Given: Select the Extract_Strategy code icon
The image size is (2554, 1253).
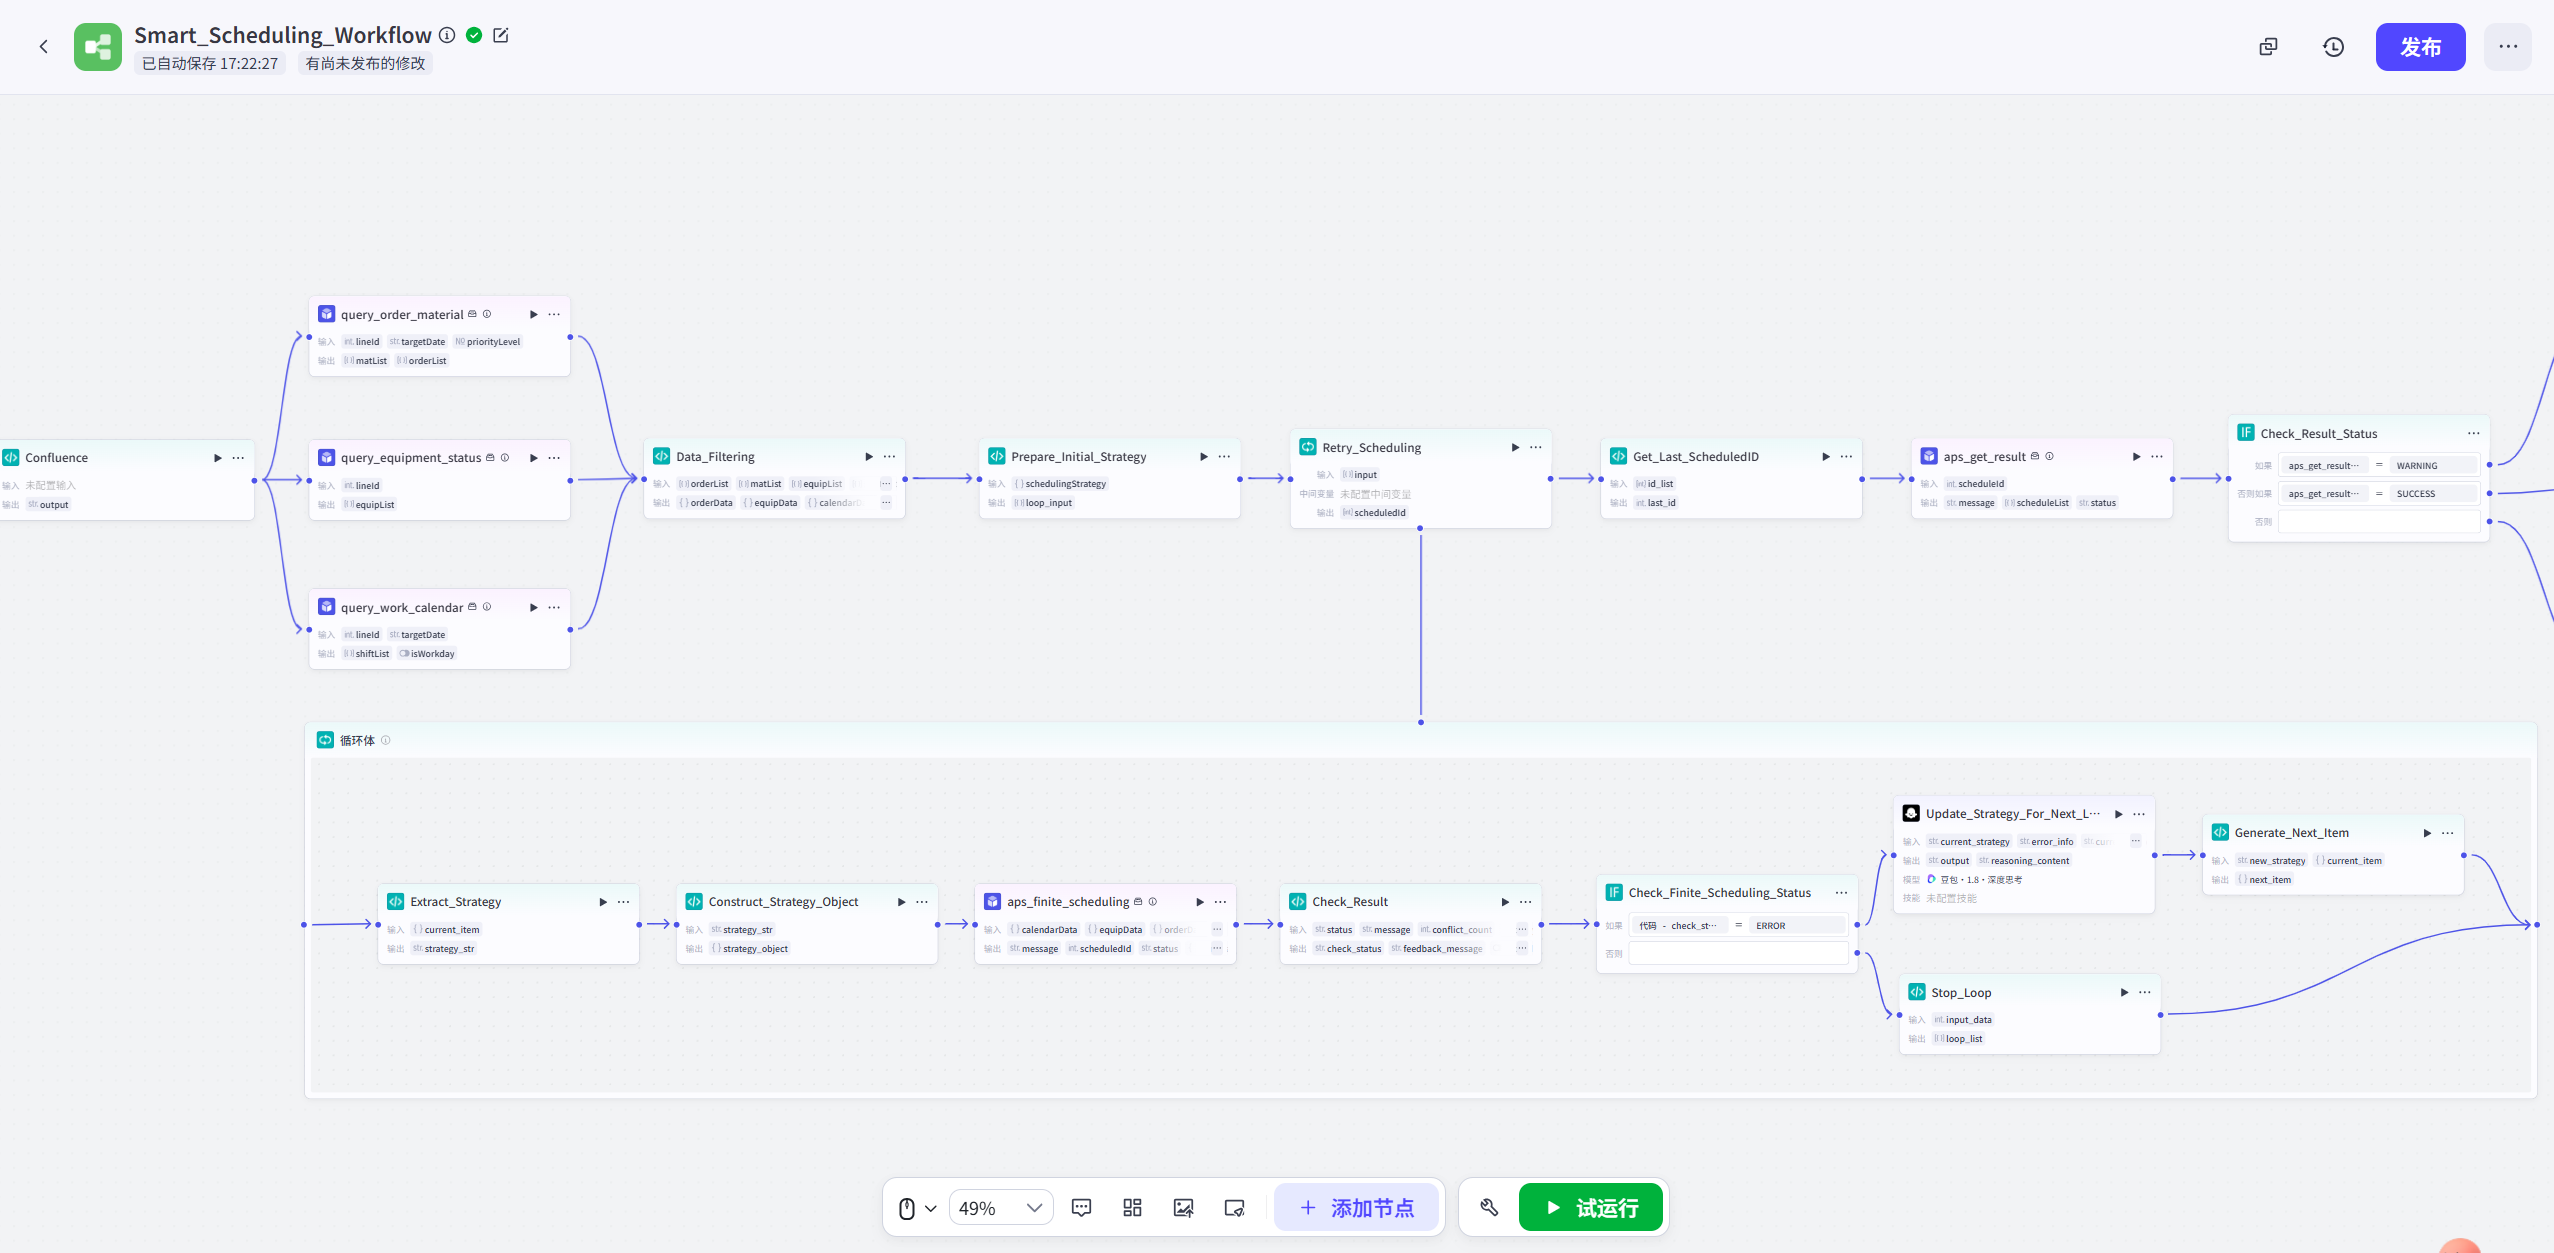Looking at the screenshot, I should (395, 901).
